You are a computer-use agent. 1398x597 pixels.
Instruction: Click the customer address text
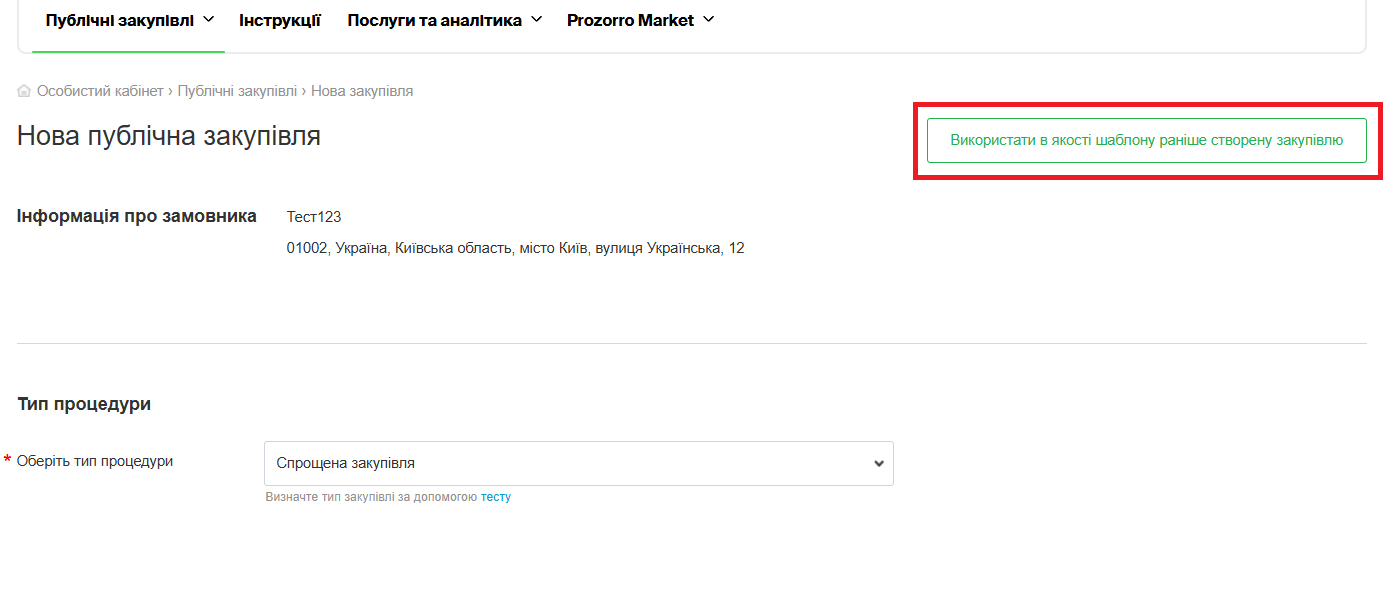515,248
